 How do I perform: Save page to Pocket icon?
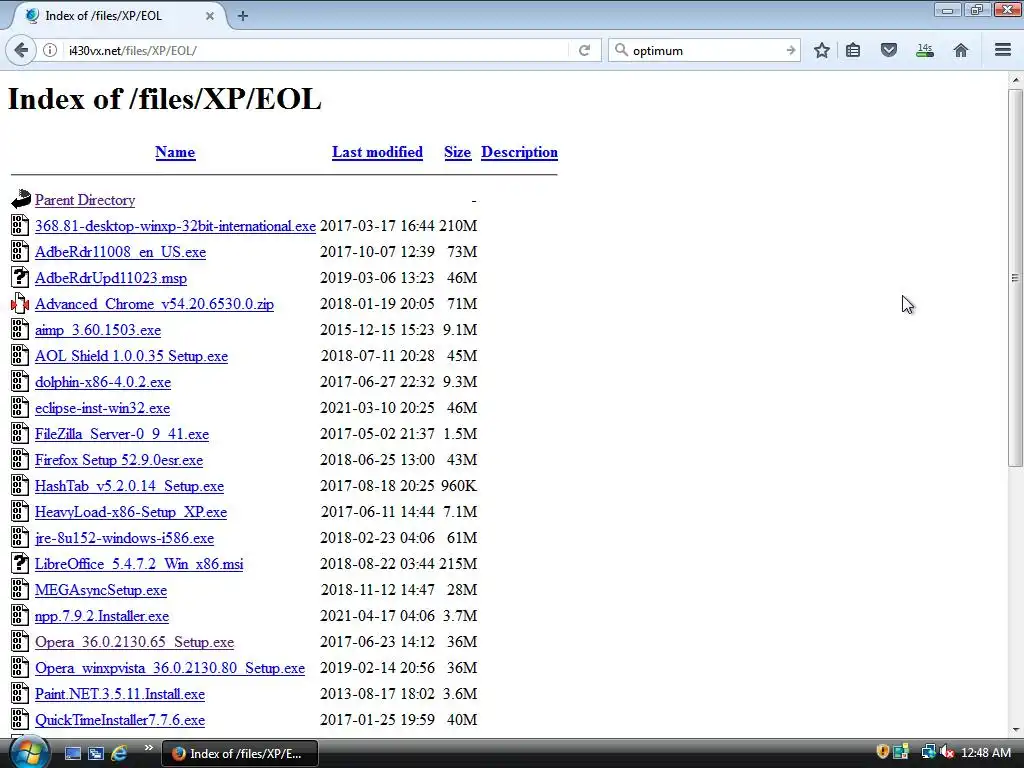coord(889,50)
